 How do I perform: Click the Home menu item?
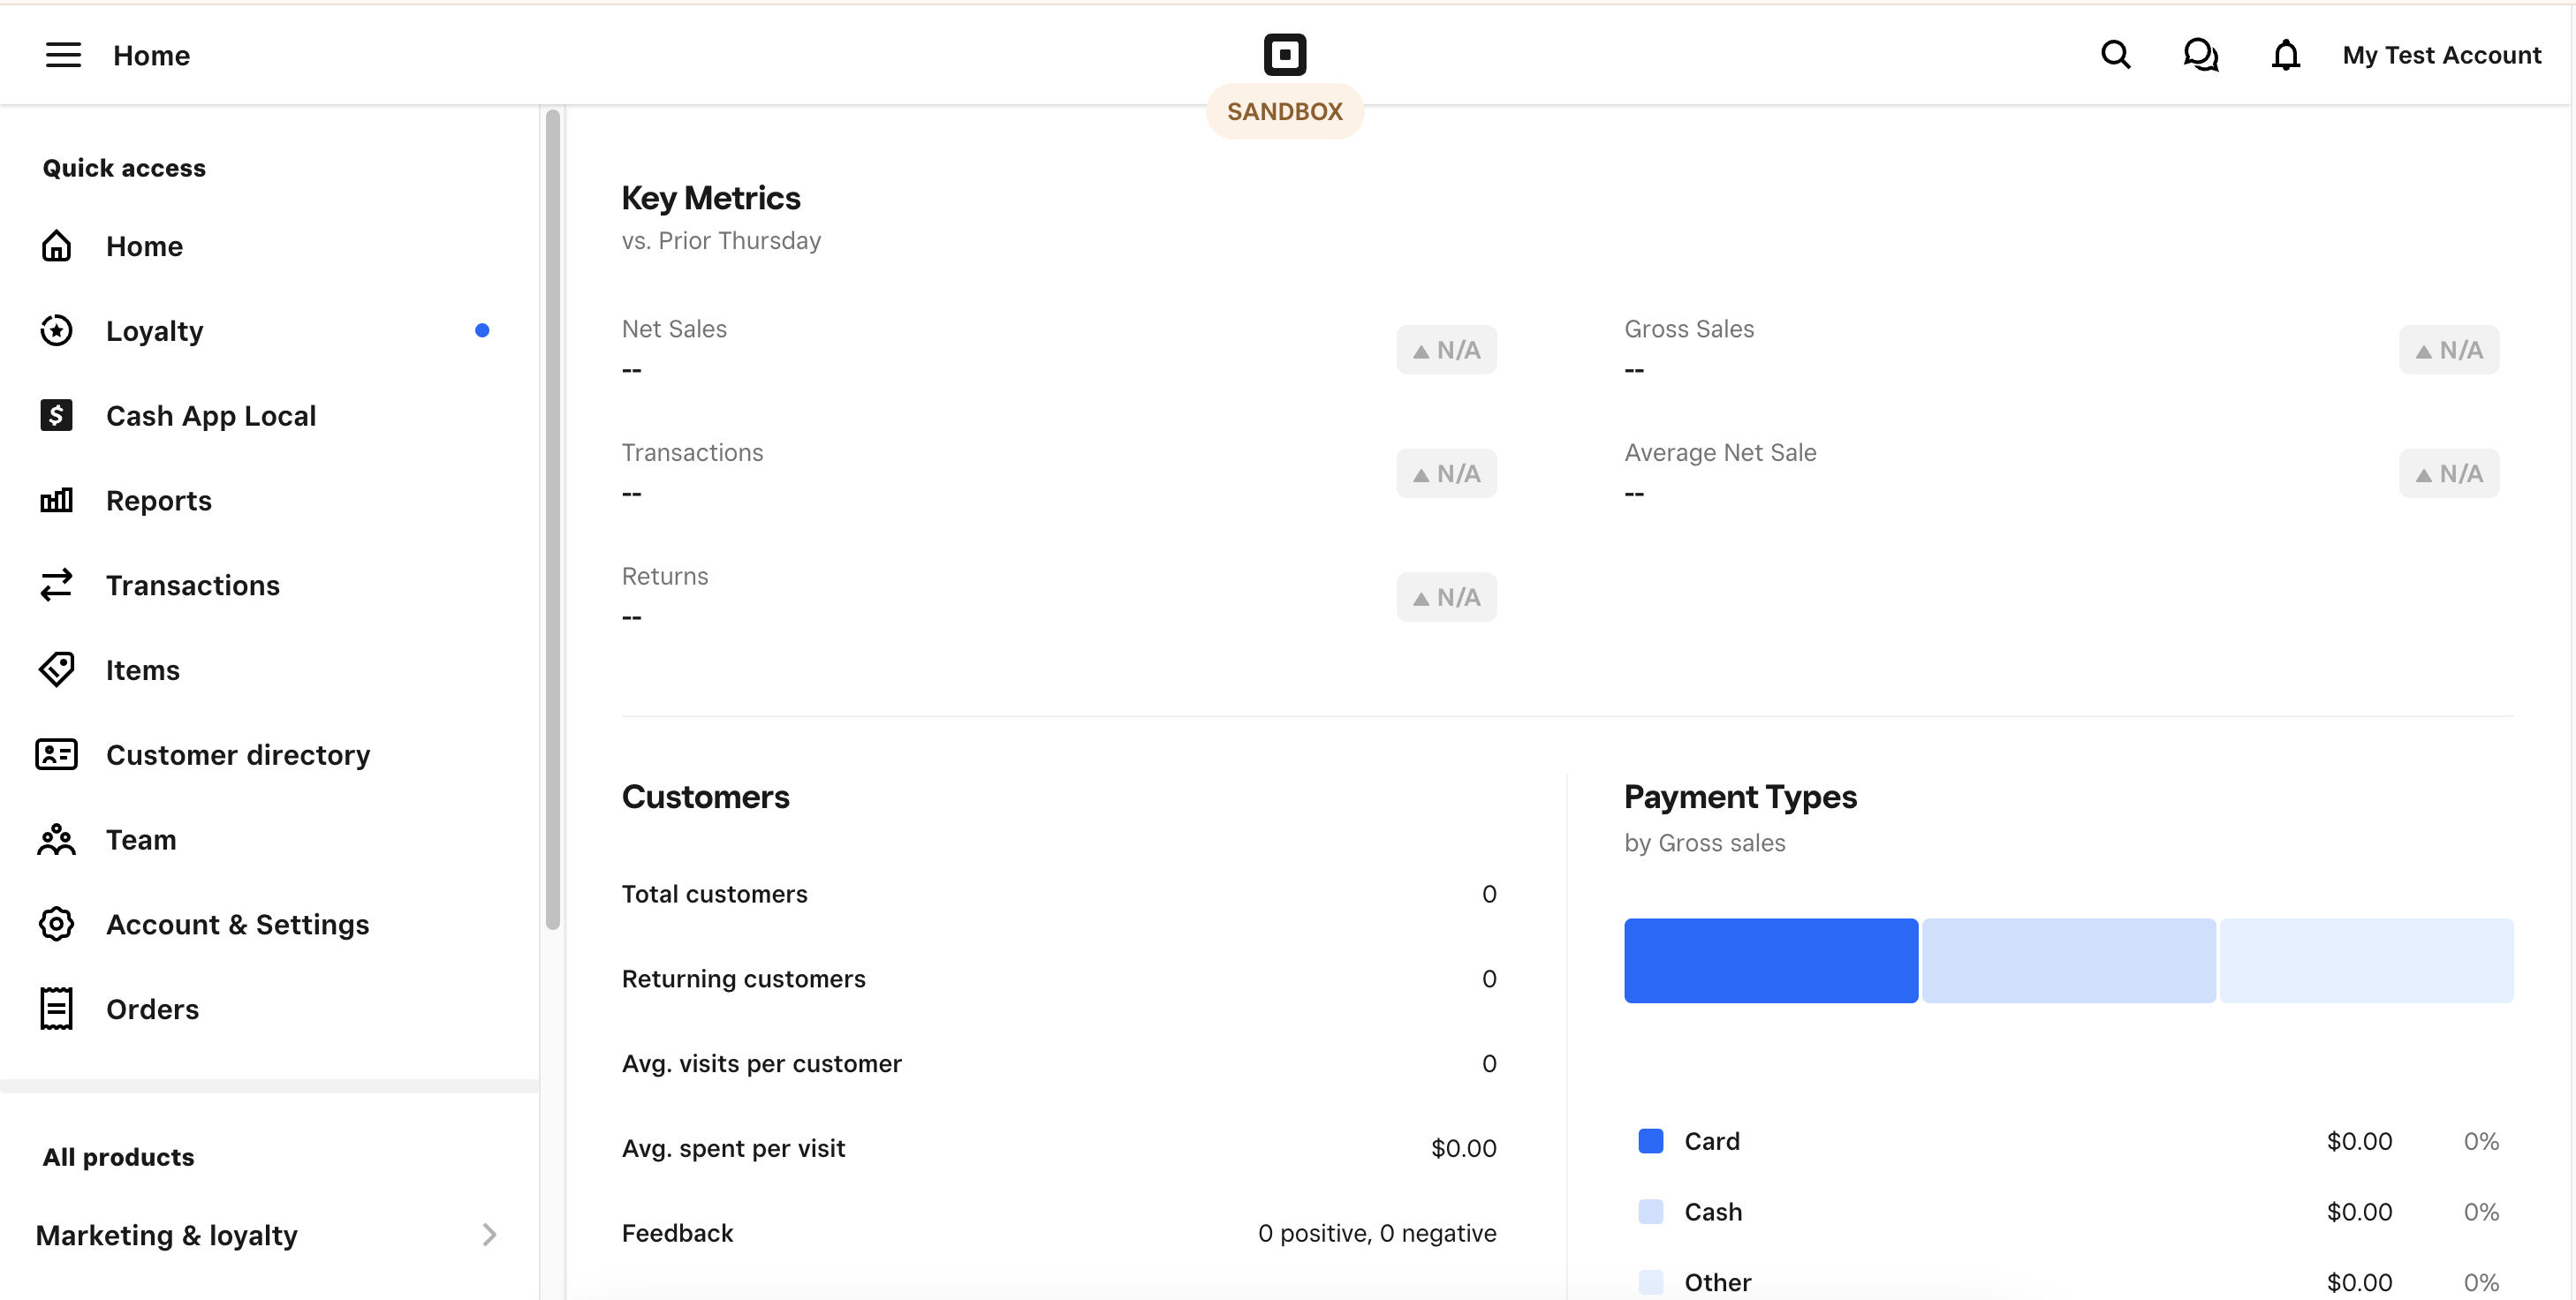(x=144, y=246)
